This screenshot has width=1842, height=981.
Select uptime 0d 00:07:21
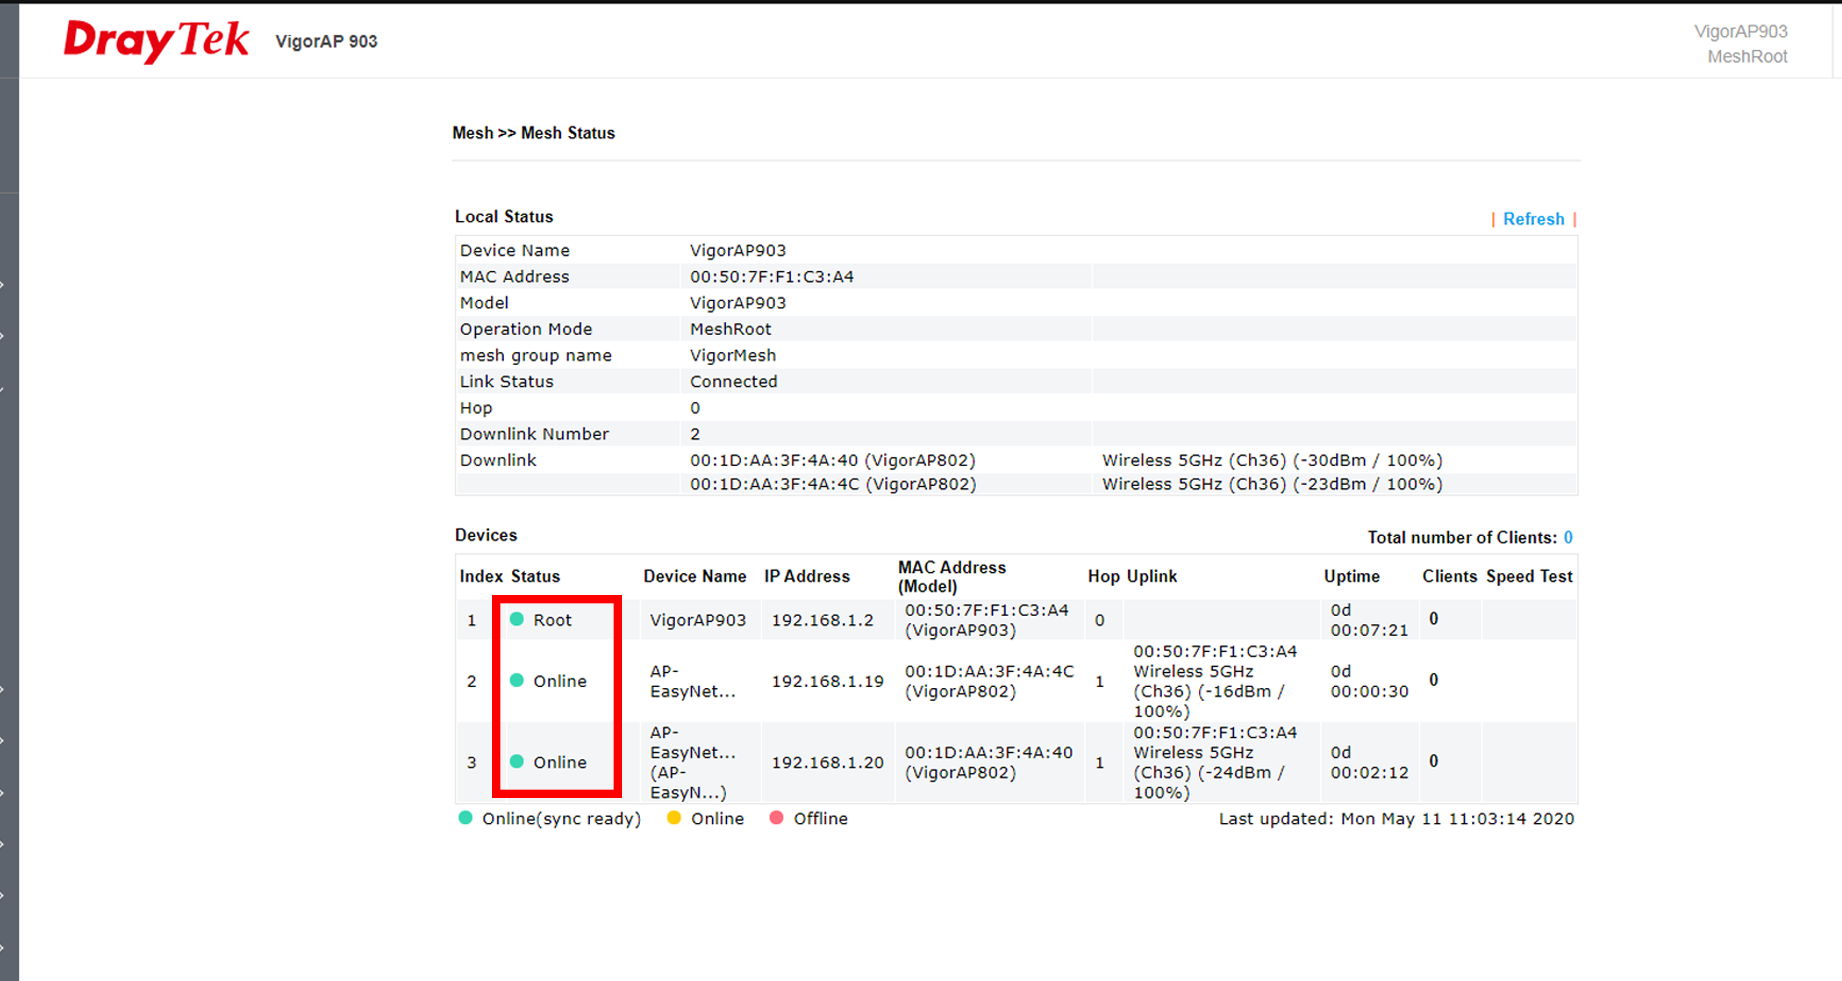[x=1369, y=620]
